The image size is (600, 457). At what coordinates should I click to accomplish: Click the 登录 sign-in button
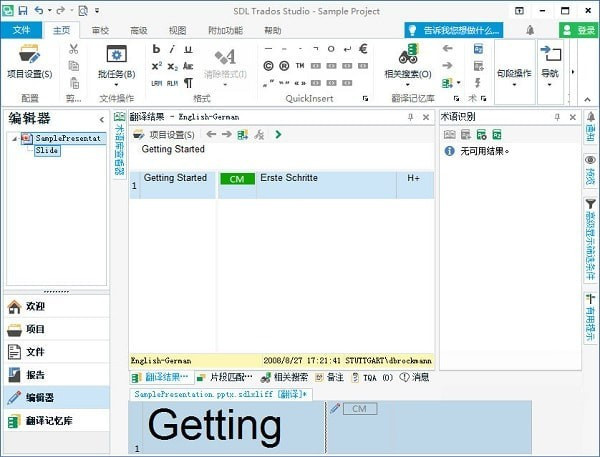[x=579, y=30]
